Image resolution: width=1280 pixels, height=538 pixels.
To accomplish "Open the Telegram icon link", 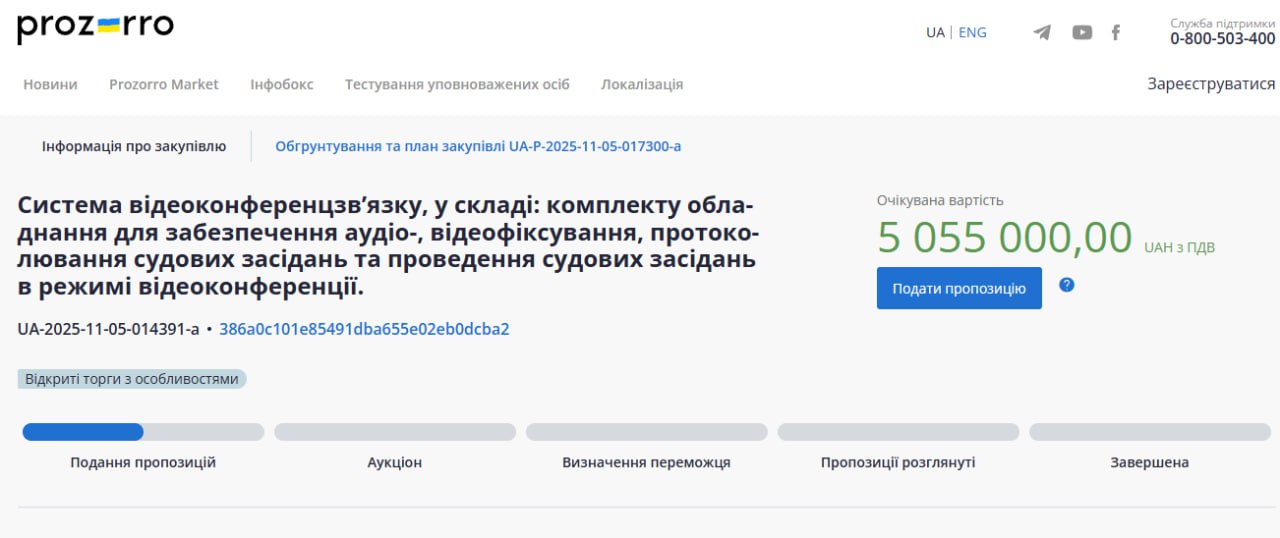I will pos(1042,32).
